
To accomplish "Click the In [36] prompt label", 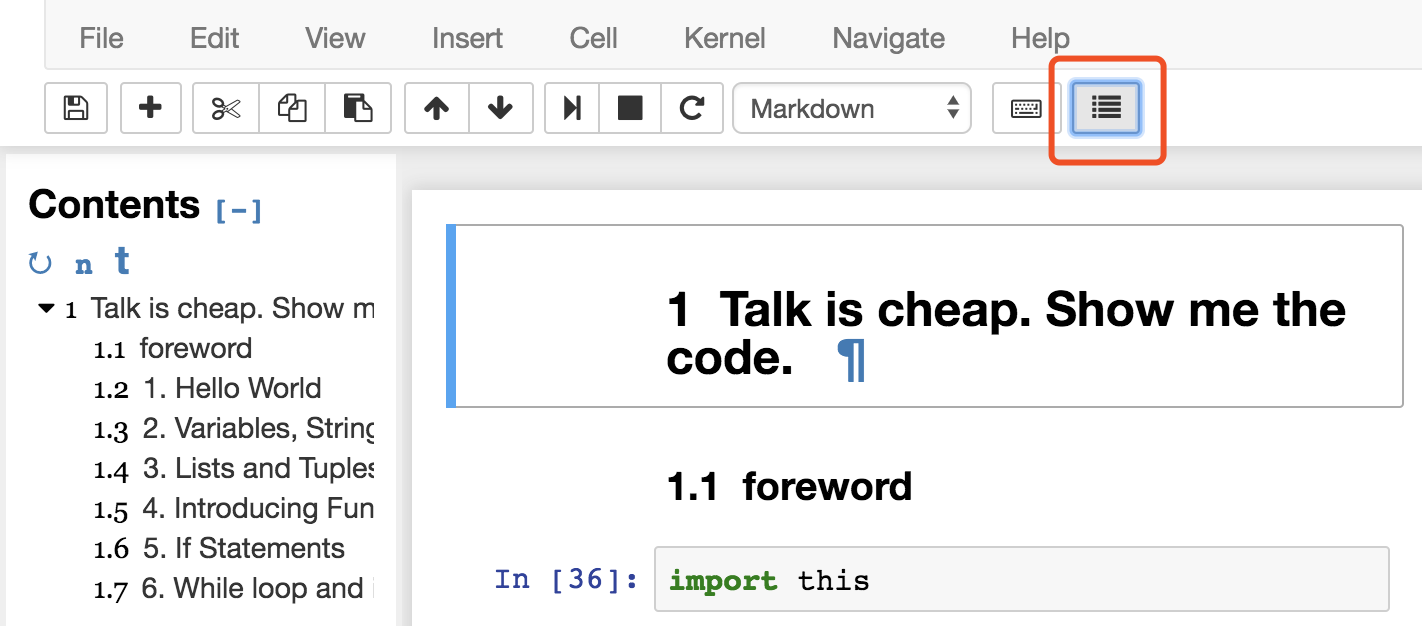I will (567, 579).
